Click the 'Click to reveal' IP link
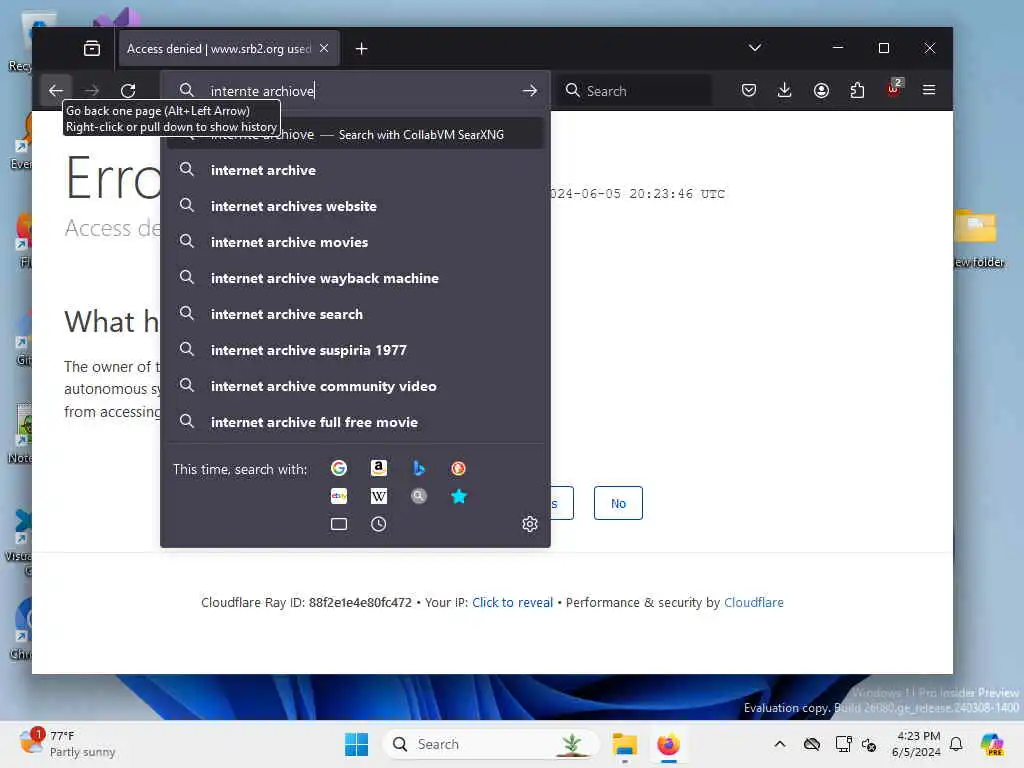Viewport: 1024px width, 768px height. (512, 602)
